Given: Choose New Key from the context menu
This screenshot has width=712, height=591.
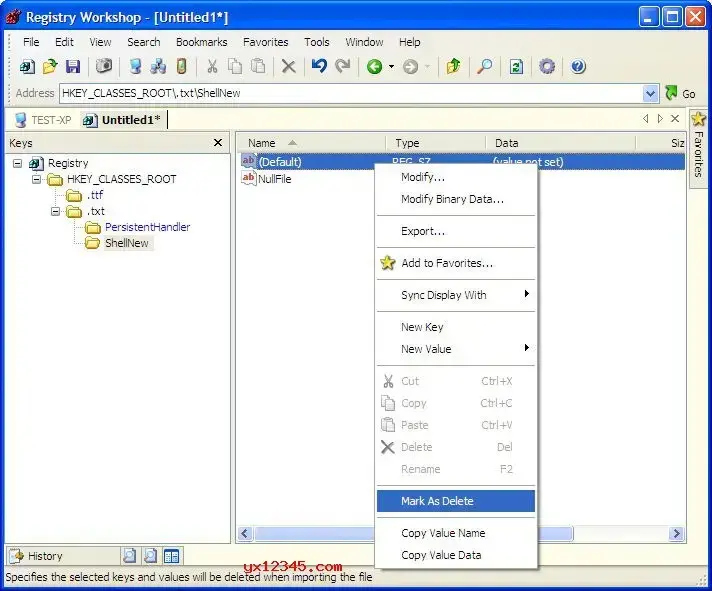Looking at the screenshot, I should pyautogui.click(x=456, y=327).
